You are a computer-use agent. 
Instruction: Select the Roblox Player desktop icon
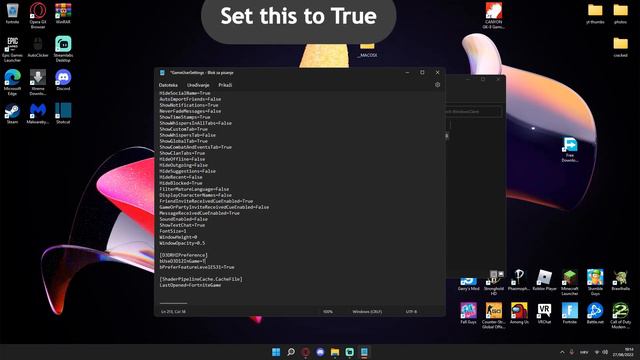click(544, 280)
